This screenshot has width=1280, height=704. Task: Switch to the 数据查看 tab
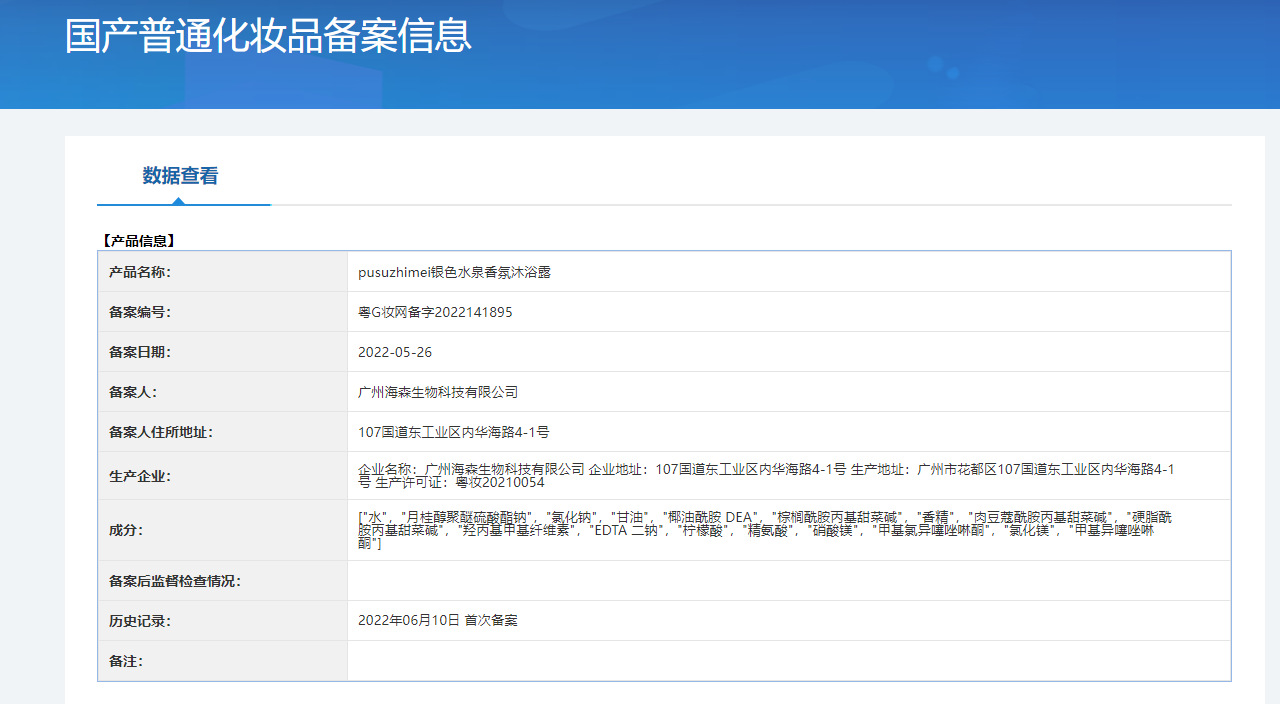click(x=180, y=176)
